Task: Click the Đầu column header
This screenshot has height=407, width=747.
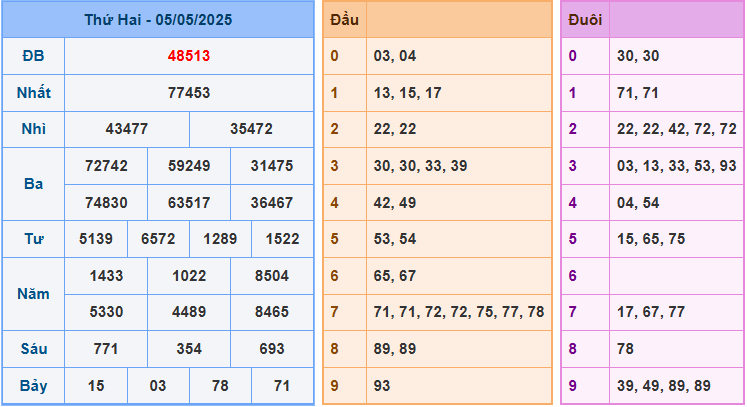Action: pyautogui.click(x=344, y=20)
